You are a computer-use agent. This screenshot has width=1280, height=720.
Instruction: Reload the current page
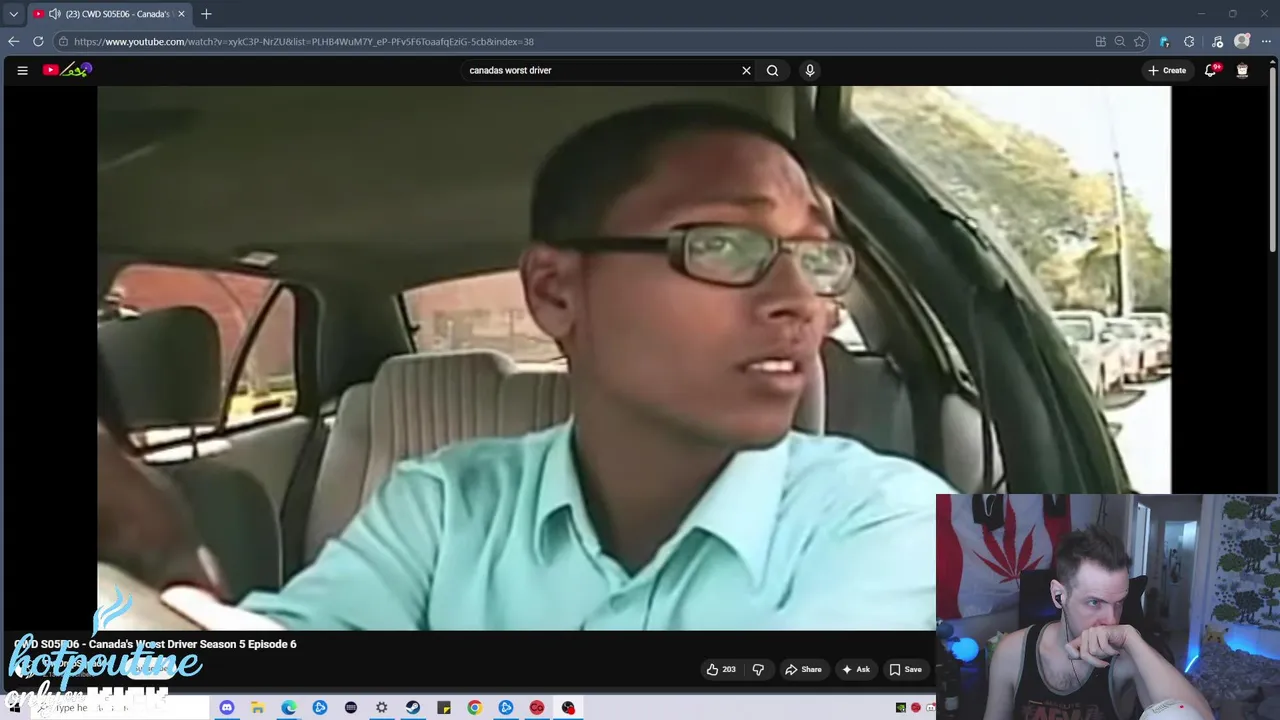coord(38,41)
